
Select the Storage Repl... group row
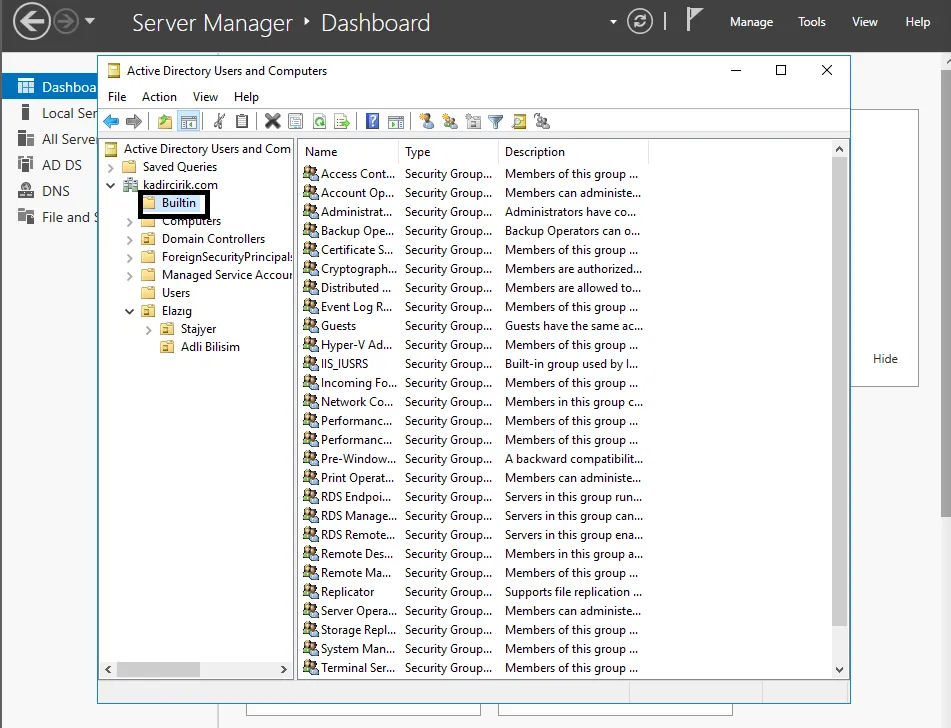point(473,630)
